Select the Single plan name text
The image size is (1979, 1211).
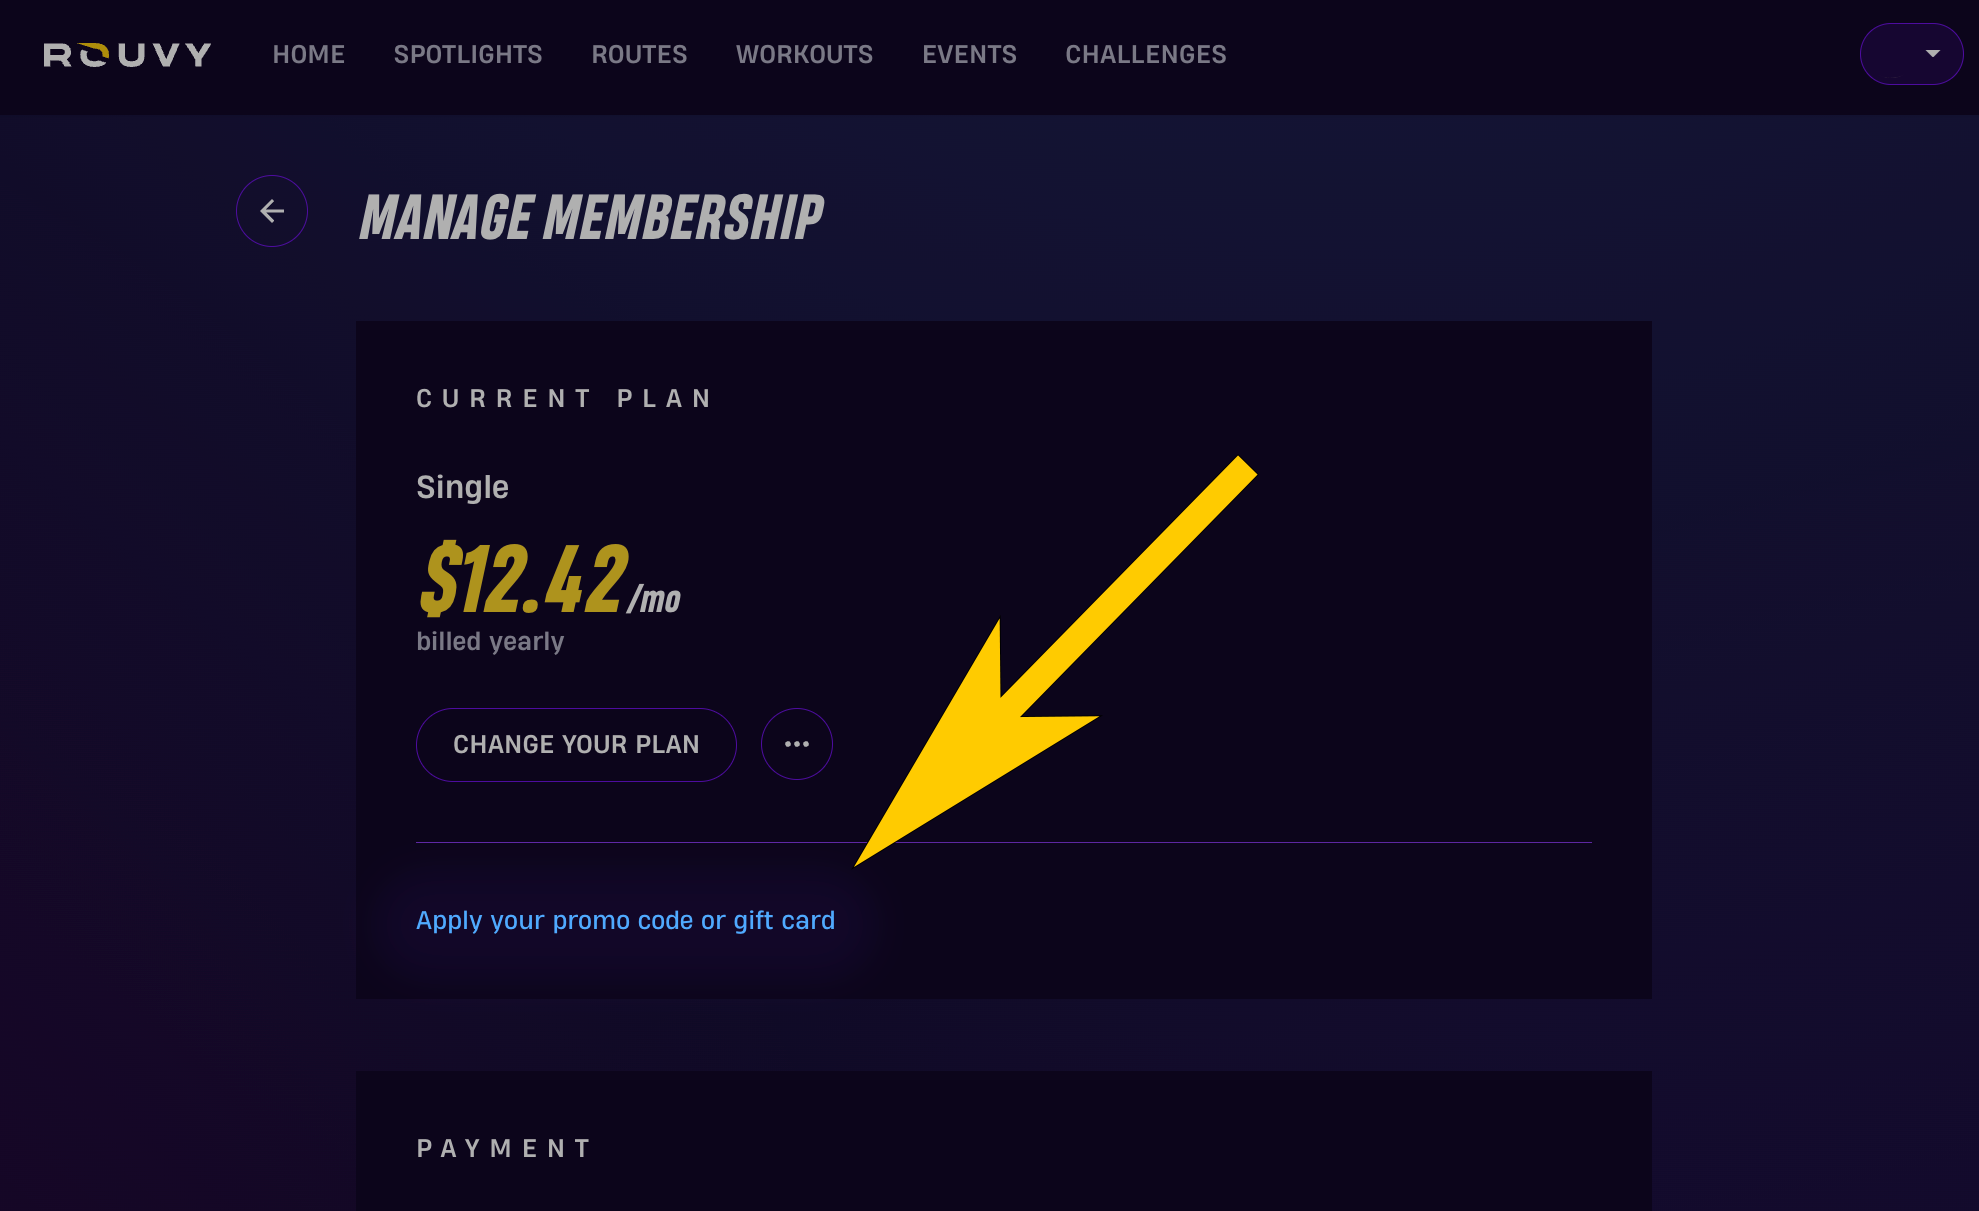462,487
